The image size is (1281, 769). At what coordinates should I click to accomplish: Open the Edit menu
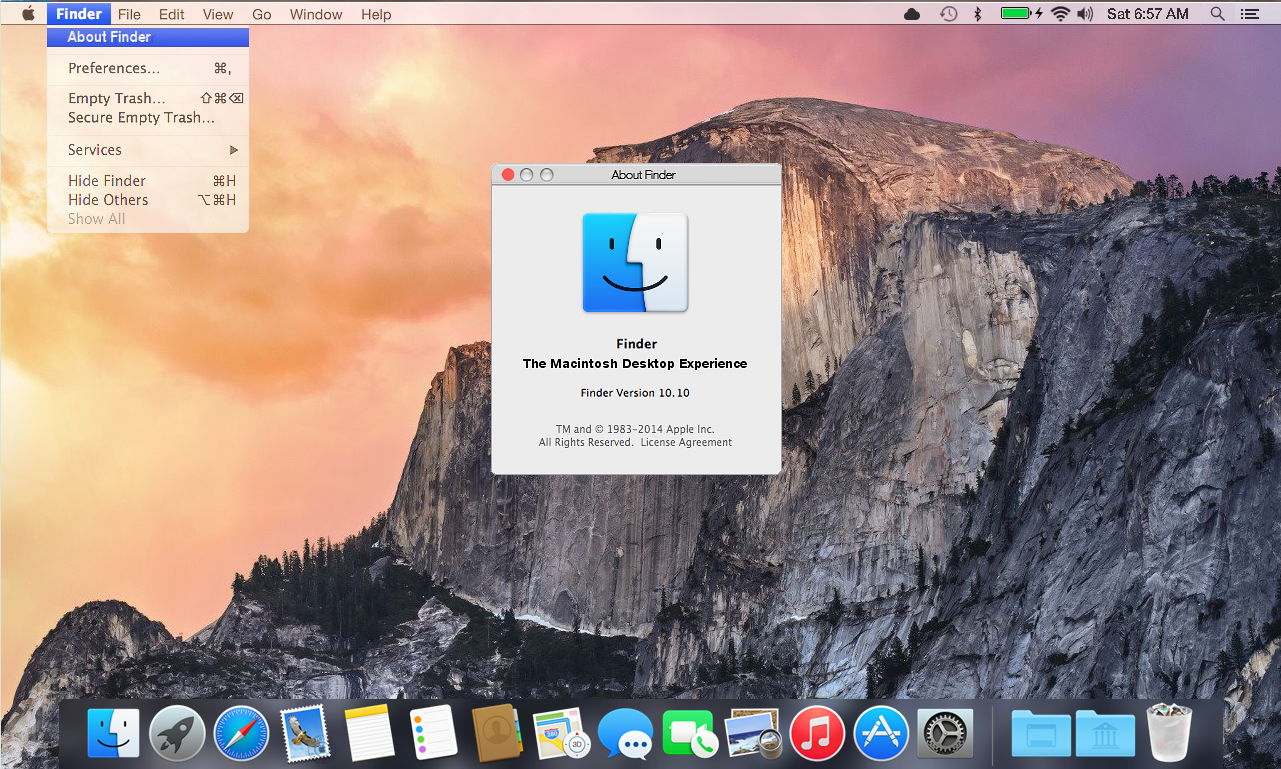172,14
